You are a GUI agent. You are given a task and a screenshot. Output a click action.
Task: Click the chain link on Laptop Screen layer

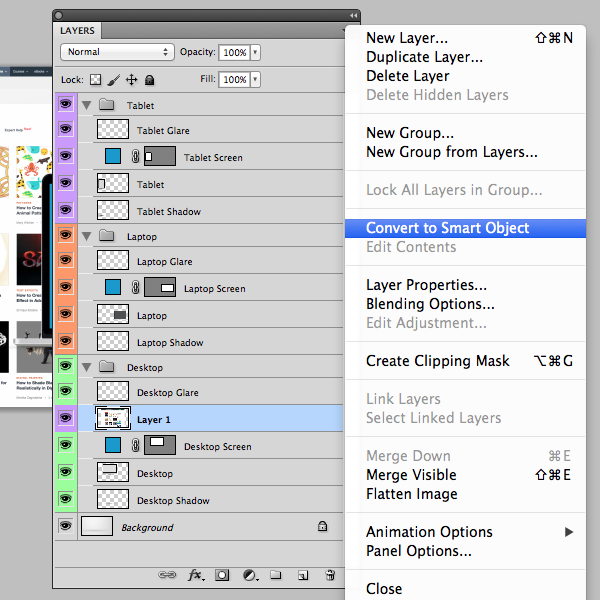point(135,287)
